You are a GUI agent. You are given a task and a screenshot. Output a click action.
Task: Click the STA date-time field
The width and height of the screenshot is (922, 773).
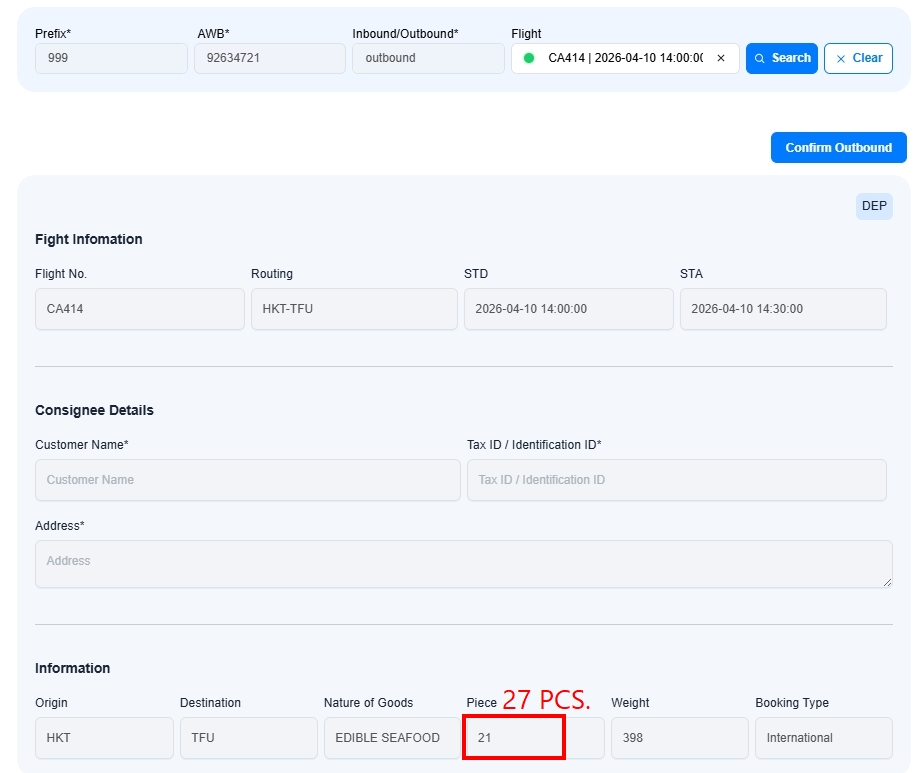[x=783, y=309]
